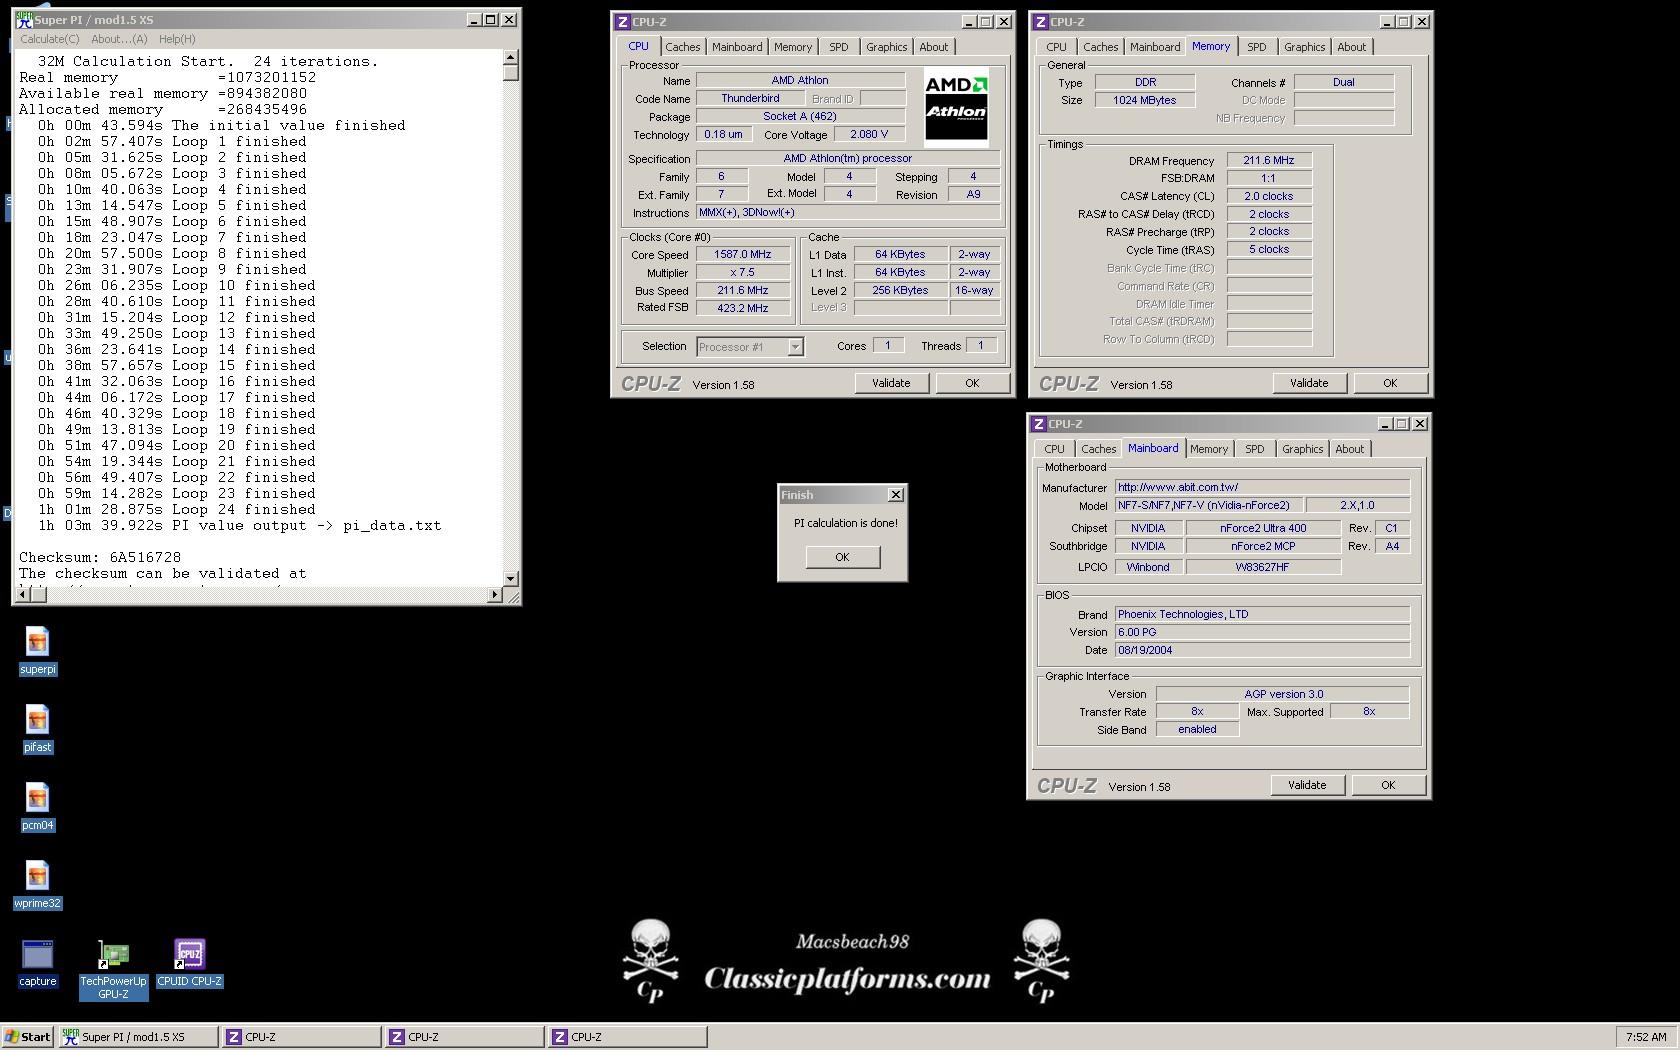Image resolution: width=1680 pixels, height=1050 pixels.
Task: Select SPD tab in Memory window
Action: [1257, 47]
